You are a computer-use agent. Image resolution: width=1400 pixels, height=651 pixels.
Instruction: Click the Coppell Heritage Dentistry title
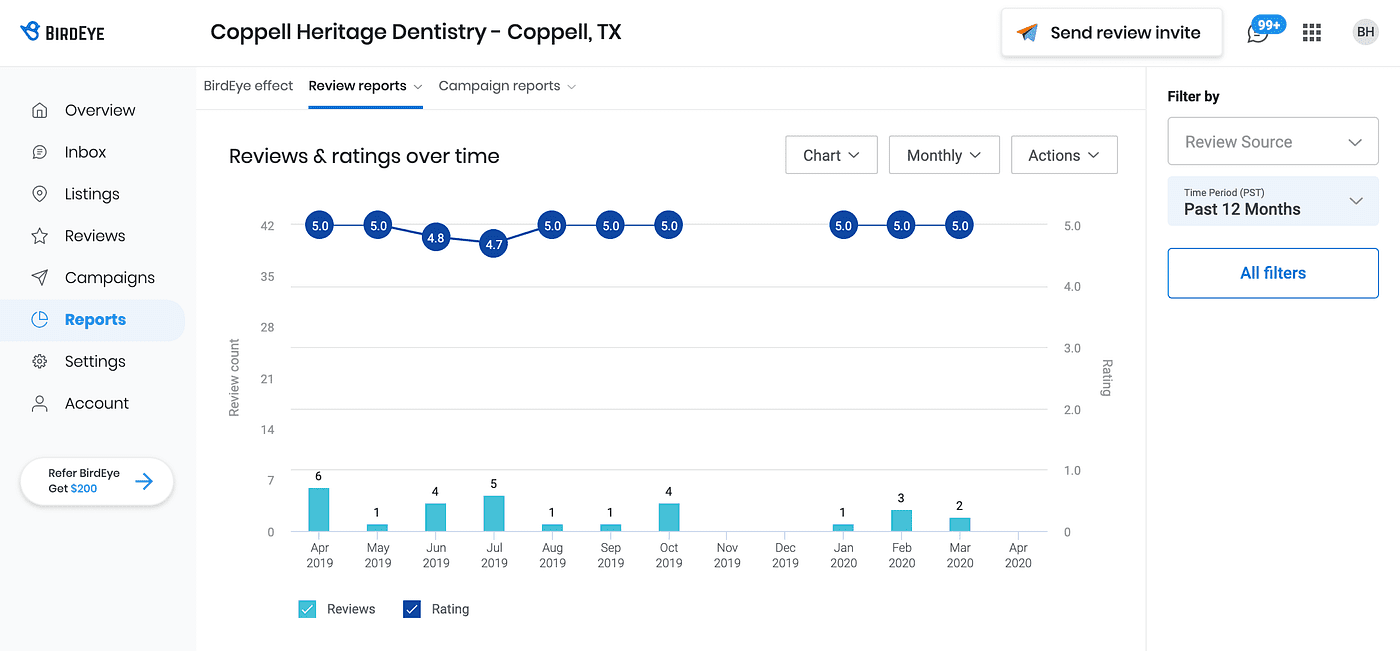(x=416, y=32)
